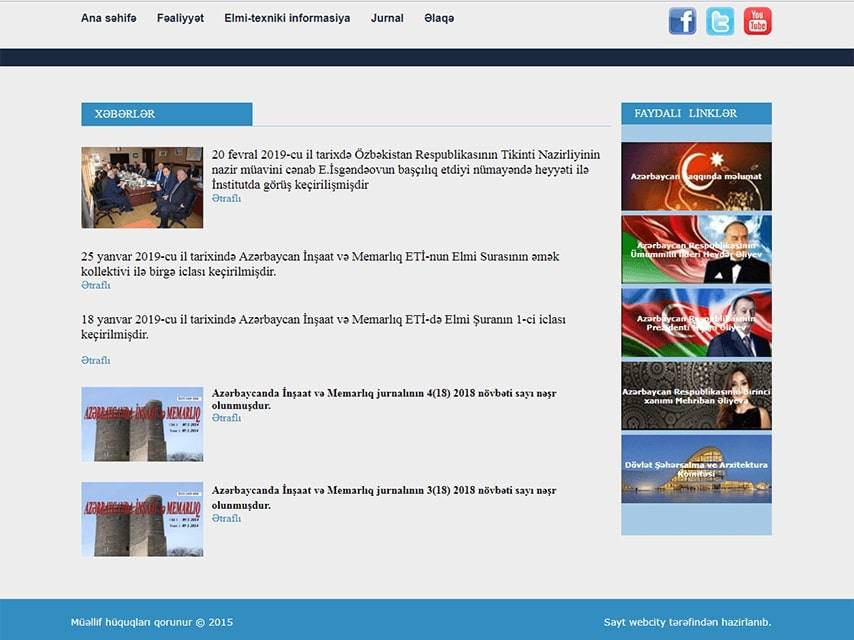Open the Mehriban Əliyeva banner link
The image size is (854, 640).
(696, 395)
